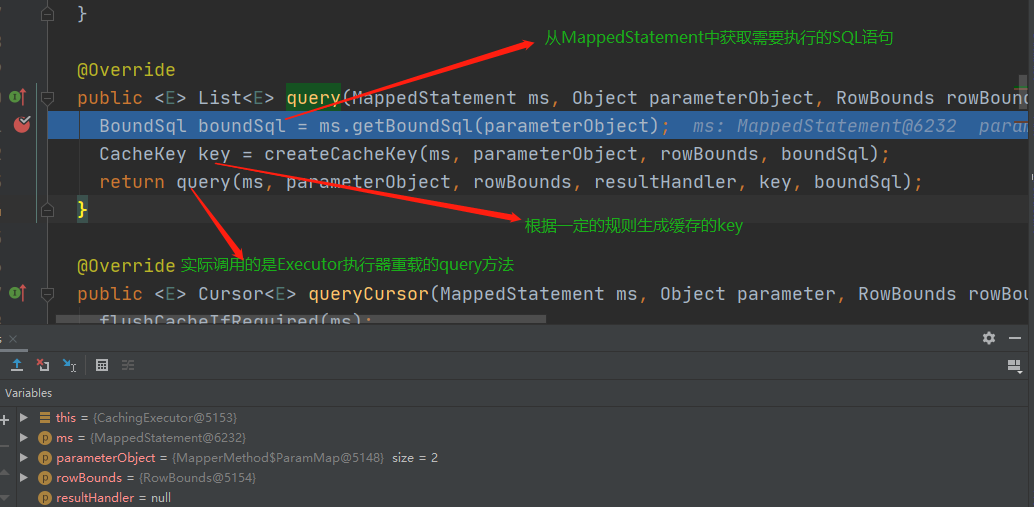Open debug panel settings gear

[988, 338]
